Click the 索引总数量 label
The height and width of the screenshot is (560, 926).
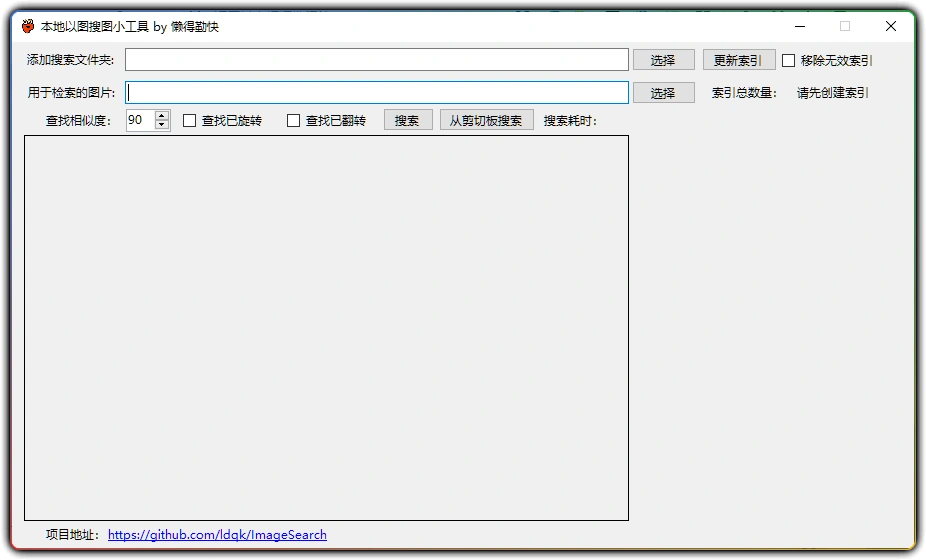click(744, 93)
